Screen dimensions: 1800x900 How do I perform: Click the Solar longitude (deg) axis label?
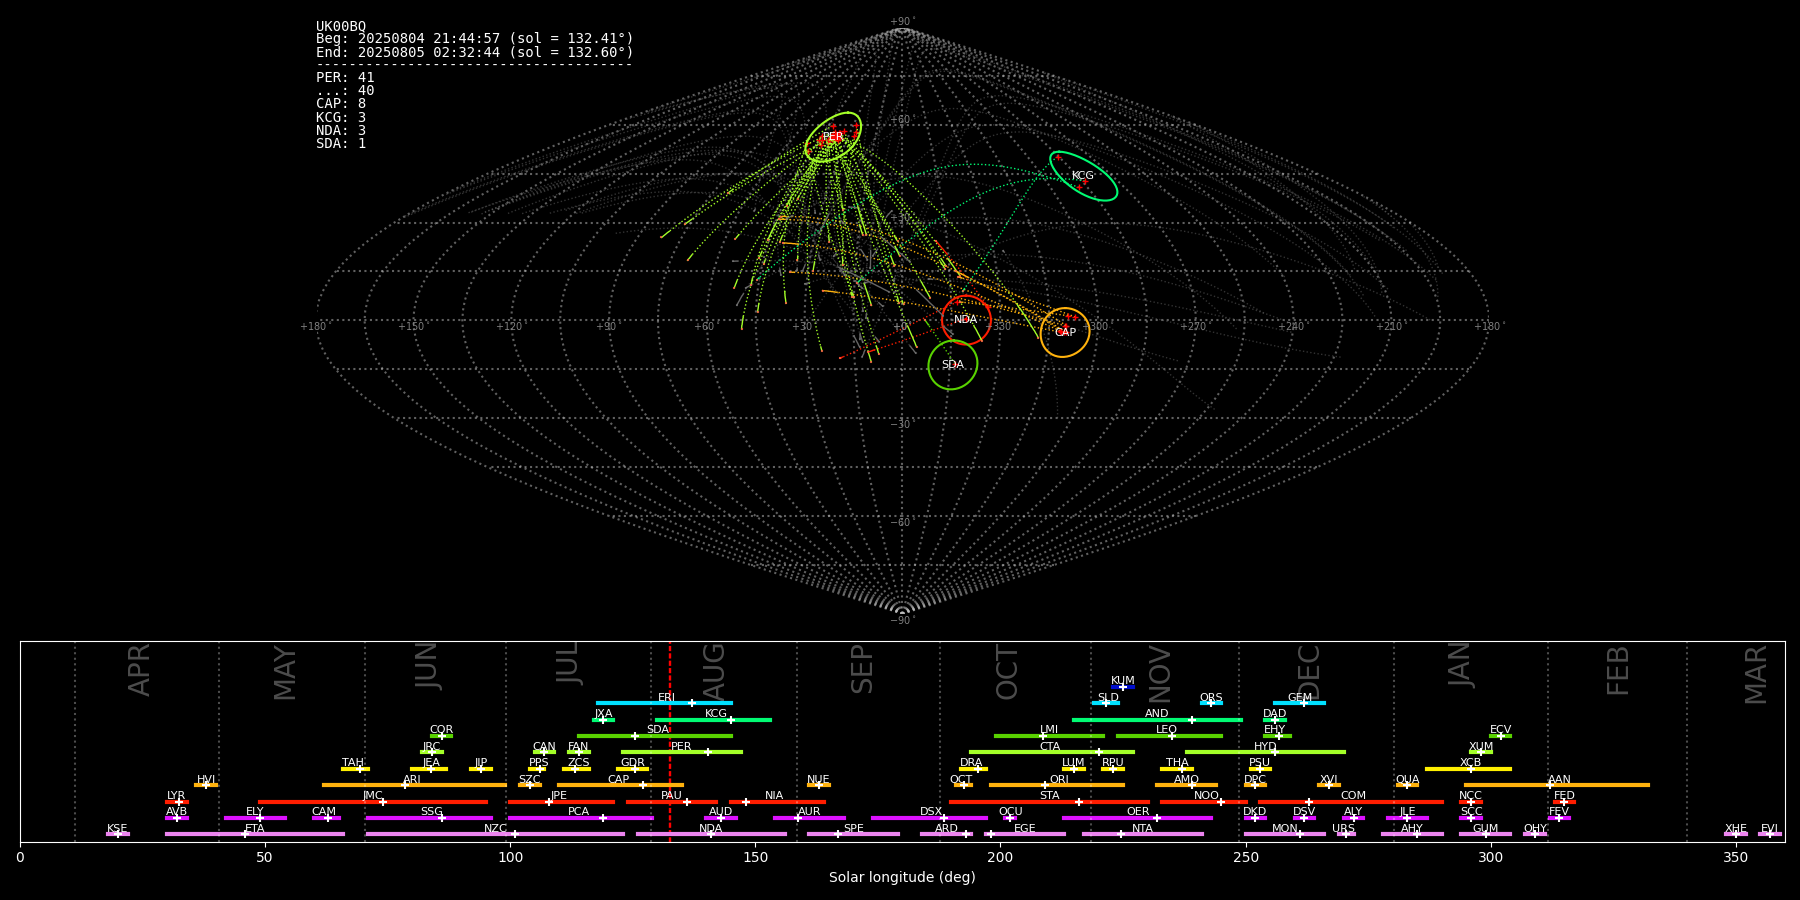902,877
